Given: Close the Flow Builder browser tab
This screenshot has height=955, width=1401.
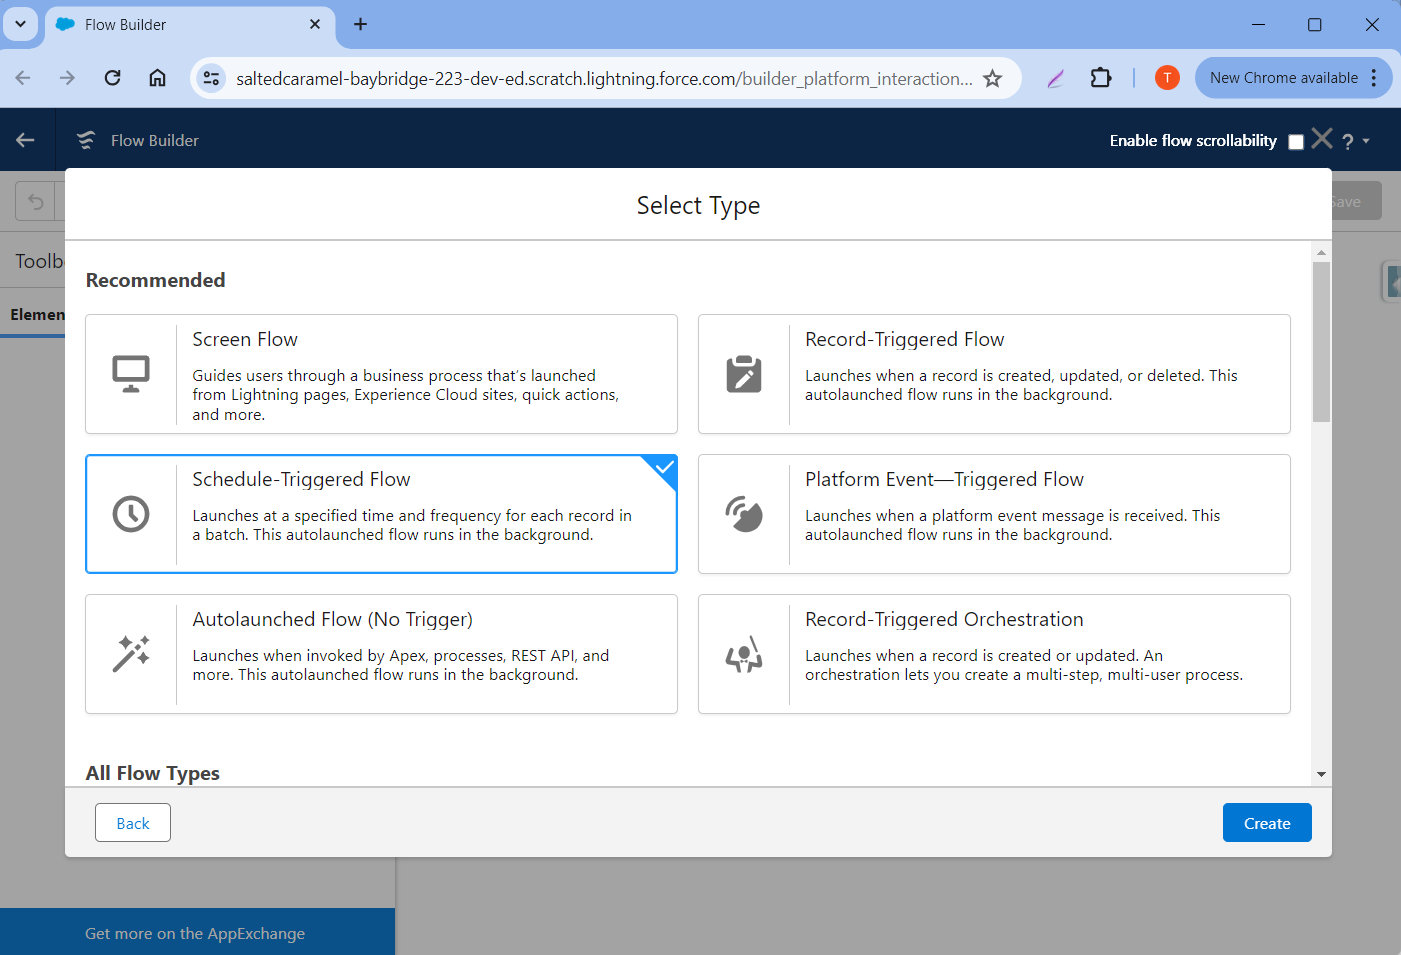Looking at the screenshot, I should click(x=315, y=24).
